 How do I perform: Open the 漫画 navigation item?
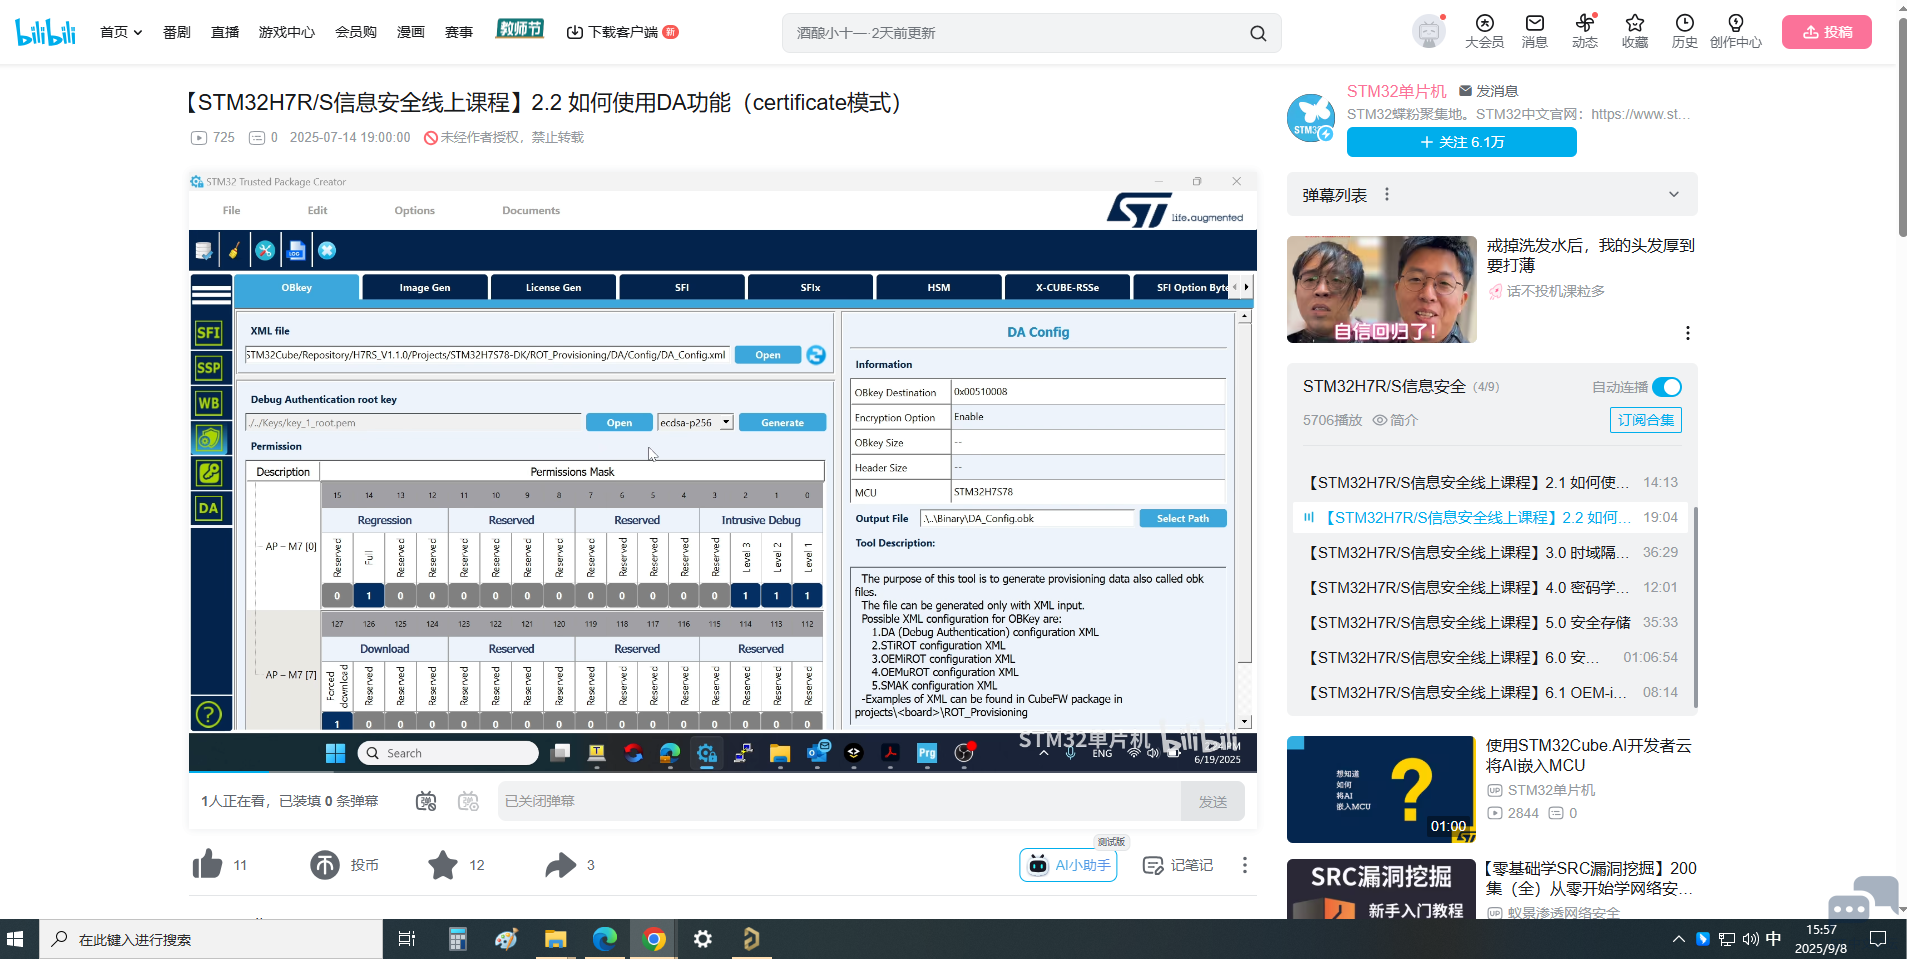pos(411,32)
